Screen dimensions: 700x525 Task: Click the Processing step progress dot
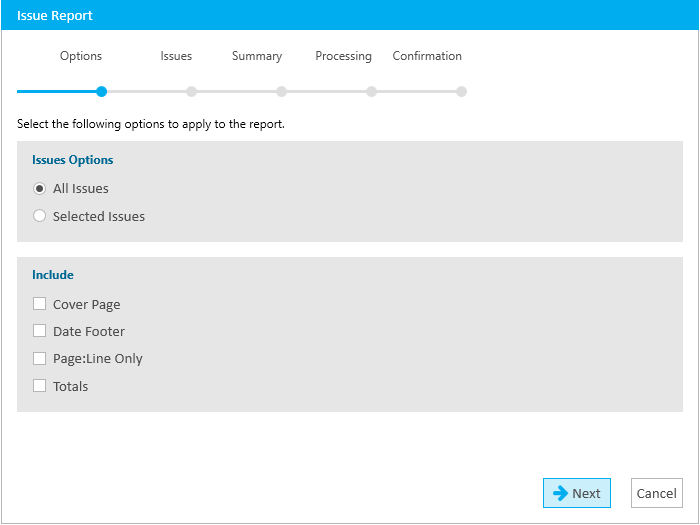pyautogui.click(x=371, y=92)
